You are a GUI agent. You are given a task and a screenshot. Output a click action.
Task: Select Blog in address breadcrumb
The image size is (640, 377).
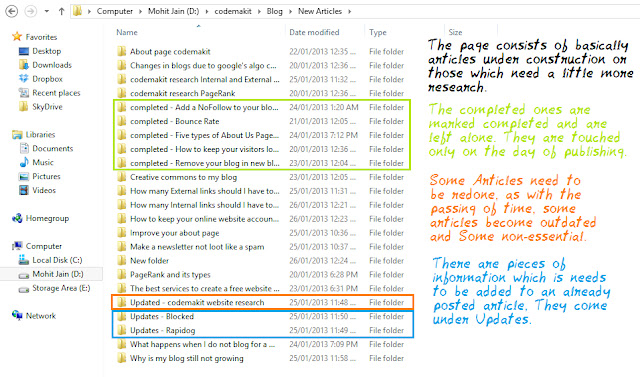click(275, 11)
